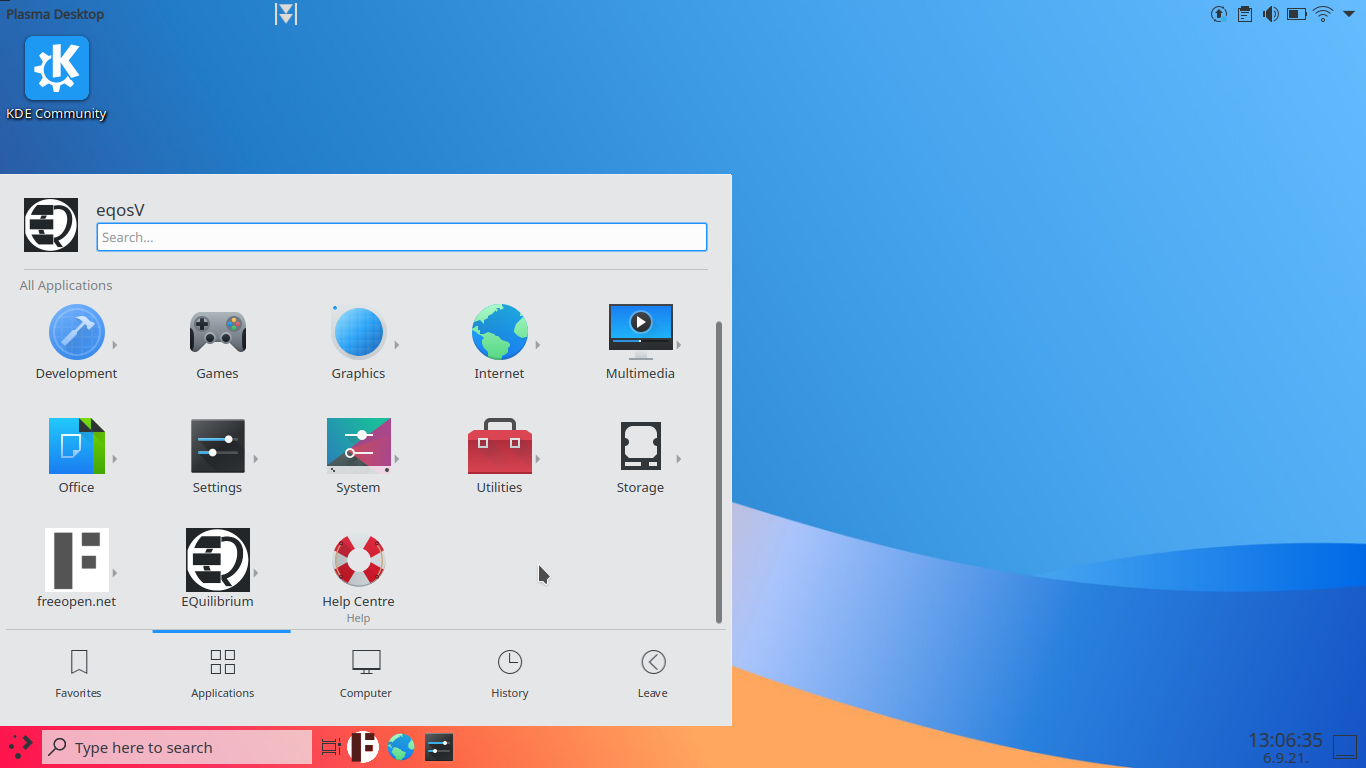1366x768 pixels.
Task: Switch to the Applications tab
Action: click(x=222, y=674)
